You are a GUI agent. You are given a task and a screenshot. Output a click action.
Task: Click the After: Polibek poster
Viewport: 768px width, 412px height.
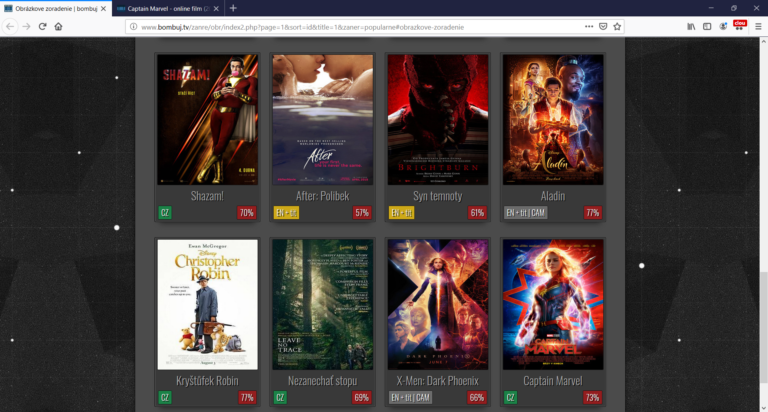pos(322,119)
